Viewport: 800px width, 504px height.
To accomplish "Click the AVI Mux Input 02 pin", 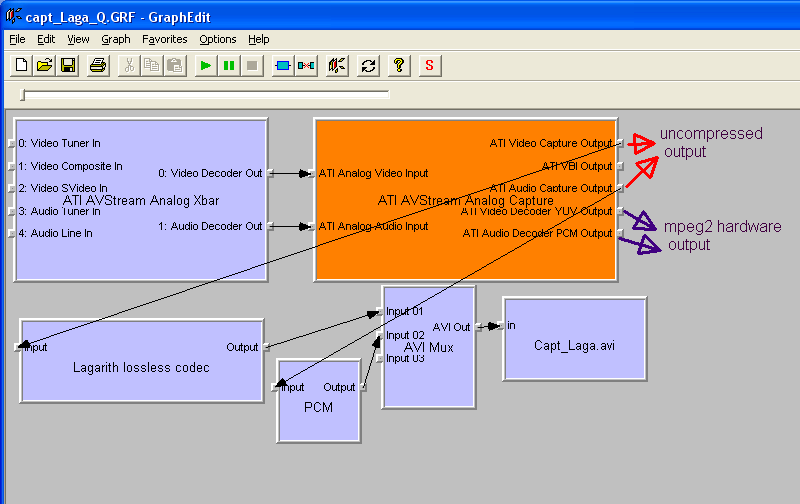I will pyautogui.click(x=380, y=336).
